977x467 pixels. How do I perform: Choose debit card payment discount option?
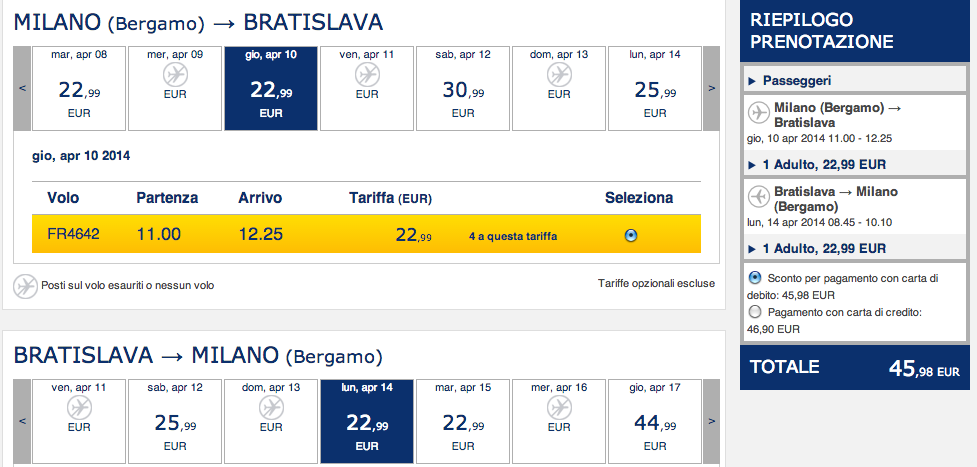coord(754,276)
